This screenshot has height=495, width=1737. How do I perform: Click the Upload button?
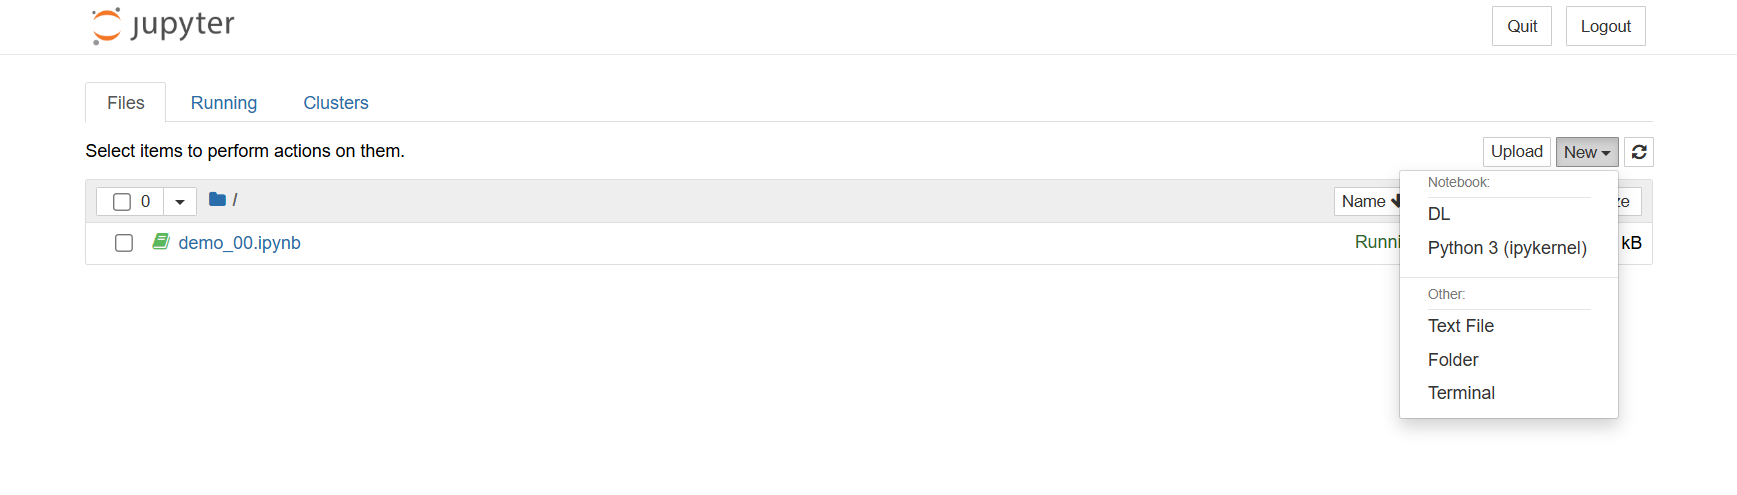(x=1517, y=152)
